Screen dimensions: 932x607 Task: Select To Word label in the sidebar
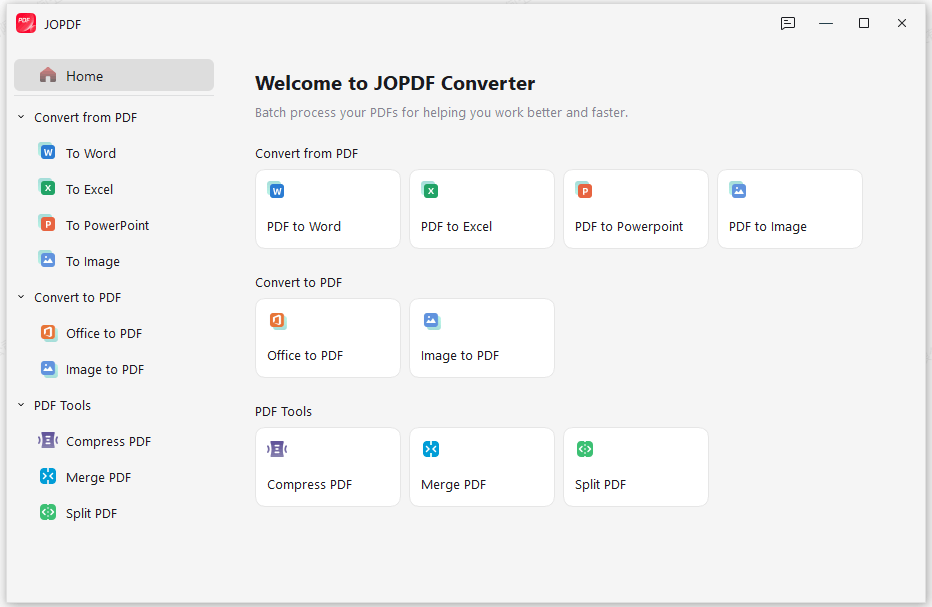[91, 153]
